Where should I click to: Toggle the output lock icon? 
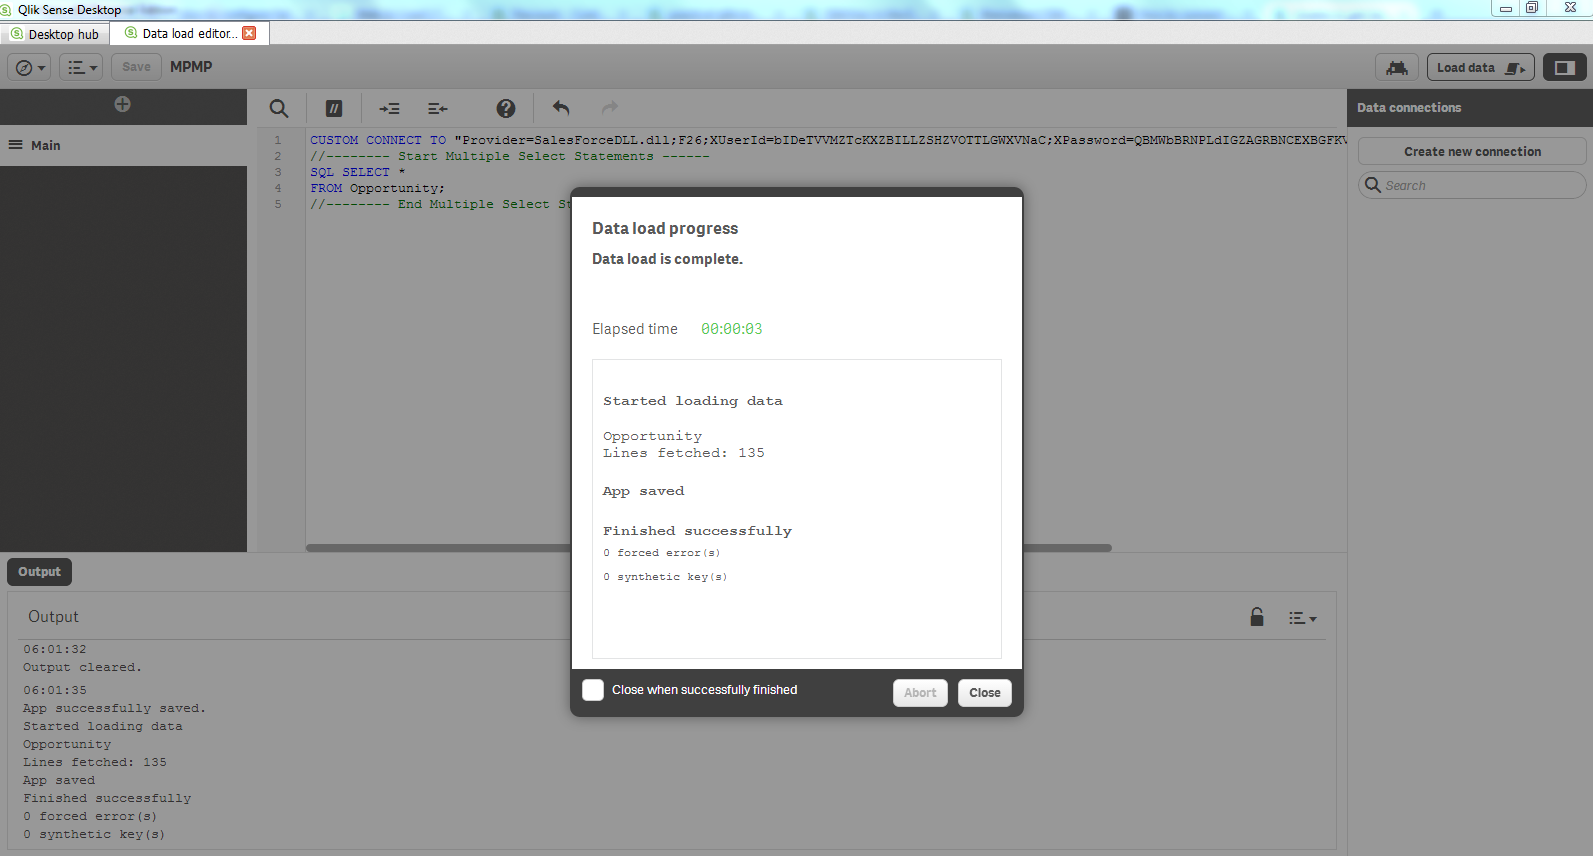coord(1257,617)
